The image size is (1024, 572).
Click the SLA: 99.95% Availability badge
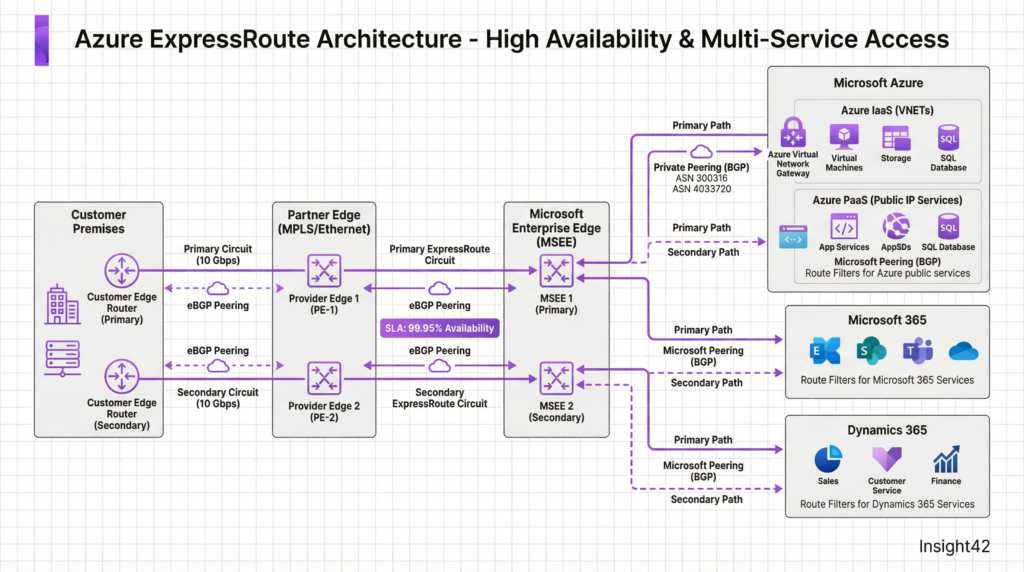click(439, 327)
